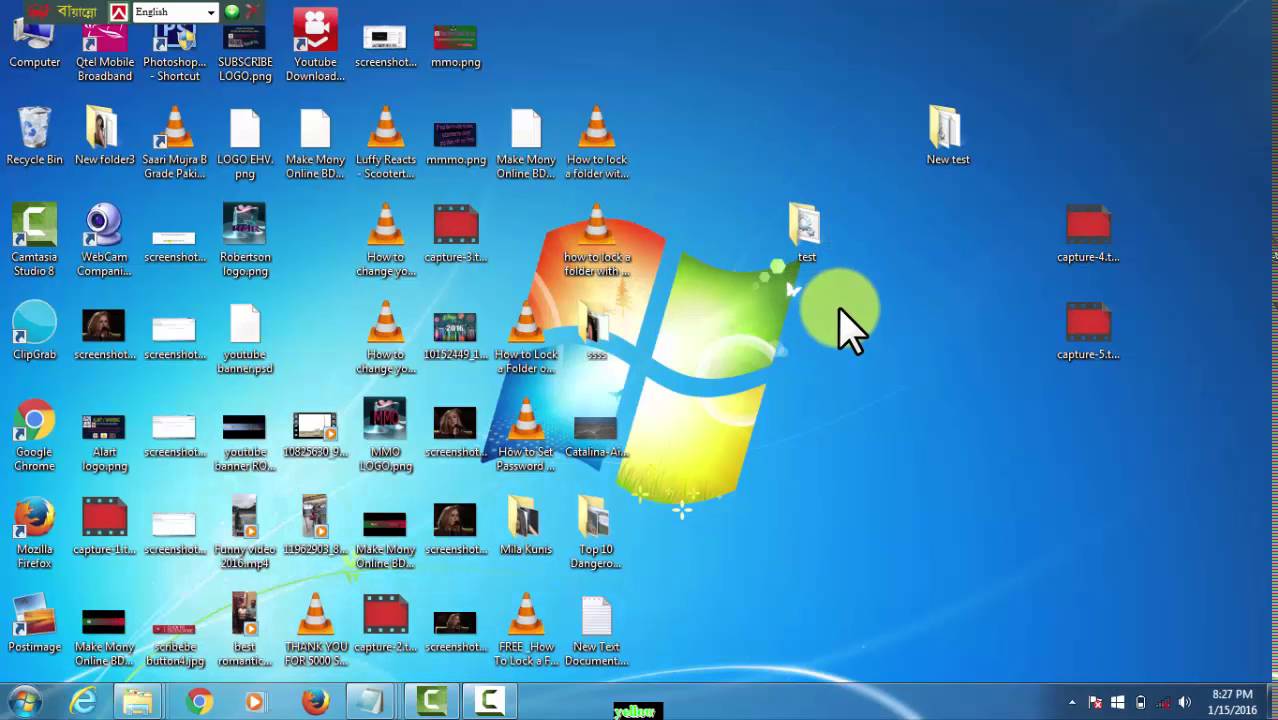Launch Camtasia Studio 8 from desktop

tap(34, 240)
